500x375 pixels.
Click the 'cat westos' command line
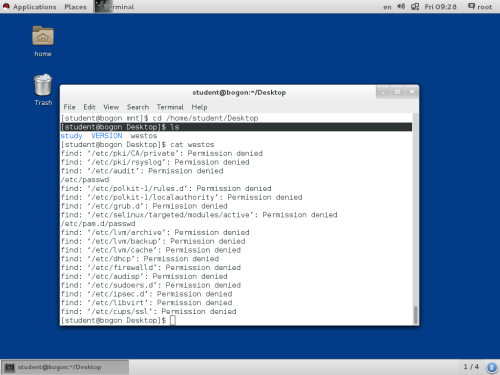tap(137, 145)
